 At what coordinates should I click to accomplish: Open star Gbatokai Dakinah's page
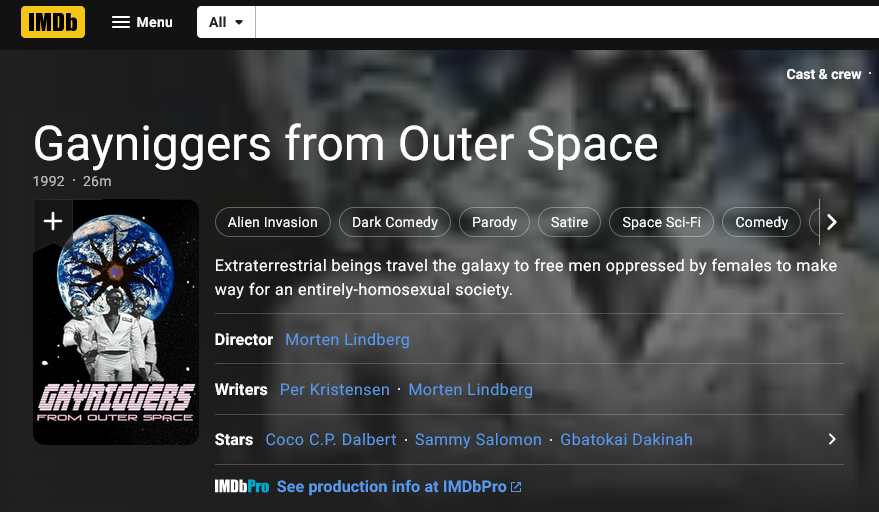pos(626,440)
